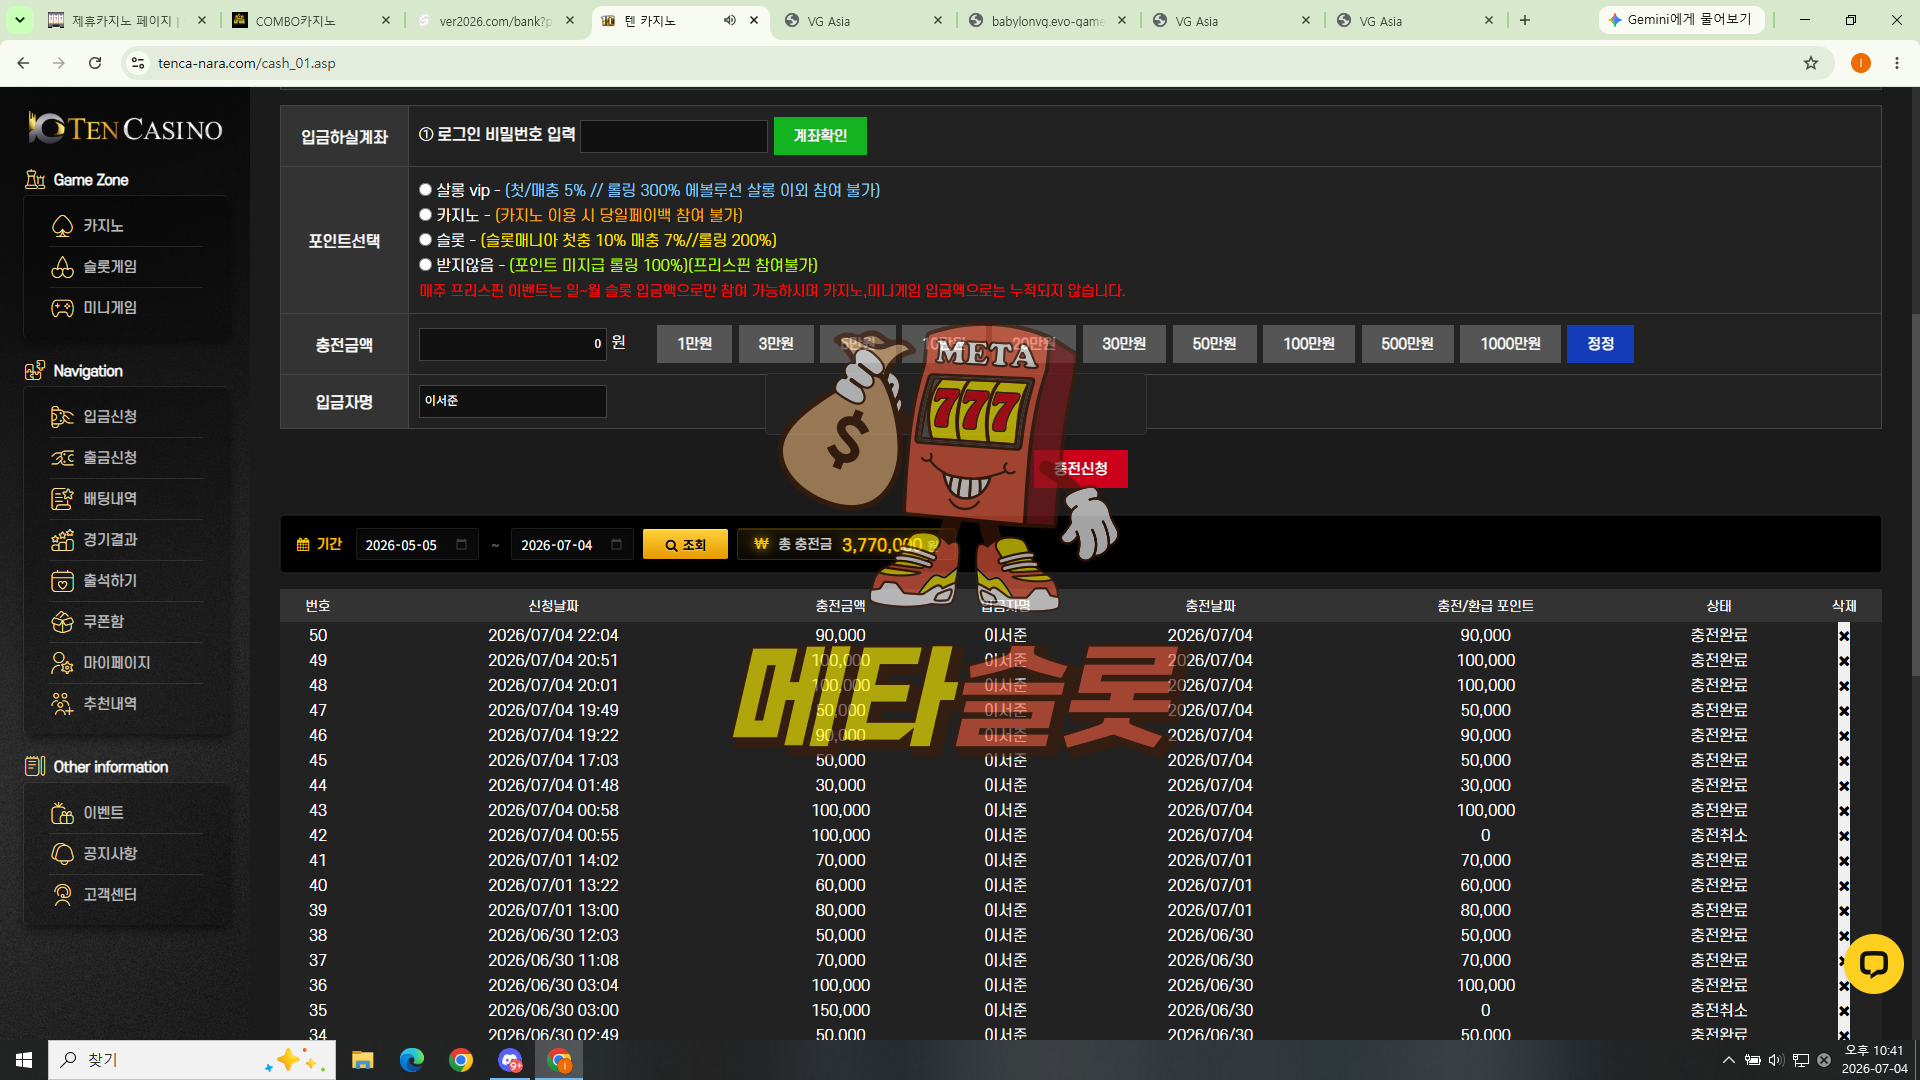Show hidden system tray icons
This screenshot has height=1080, width=1920.
pyautogui.click(x=1728, y=1060)
